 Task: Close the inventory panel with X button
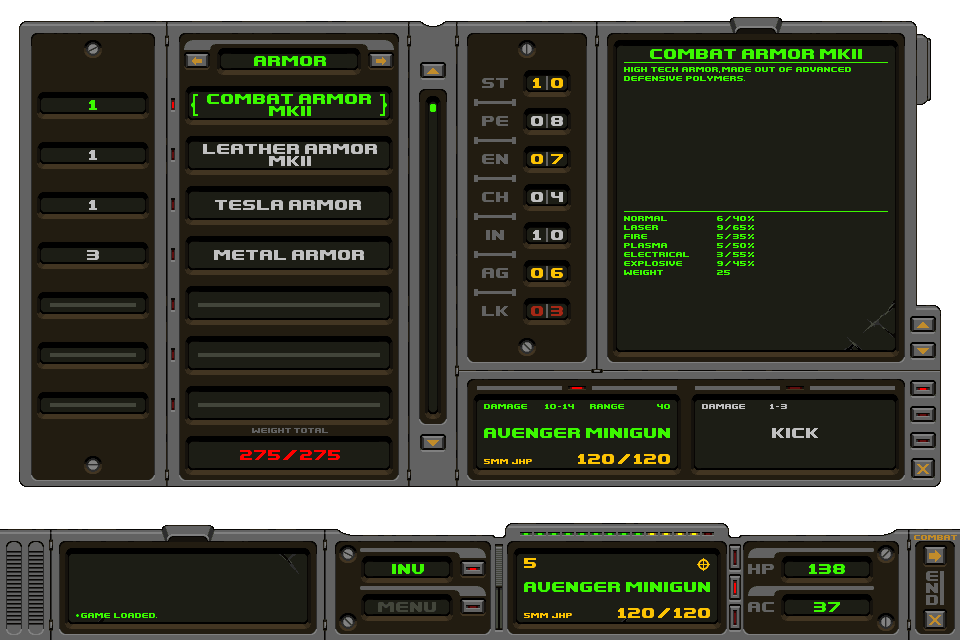[x=923, y=469]
